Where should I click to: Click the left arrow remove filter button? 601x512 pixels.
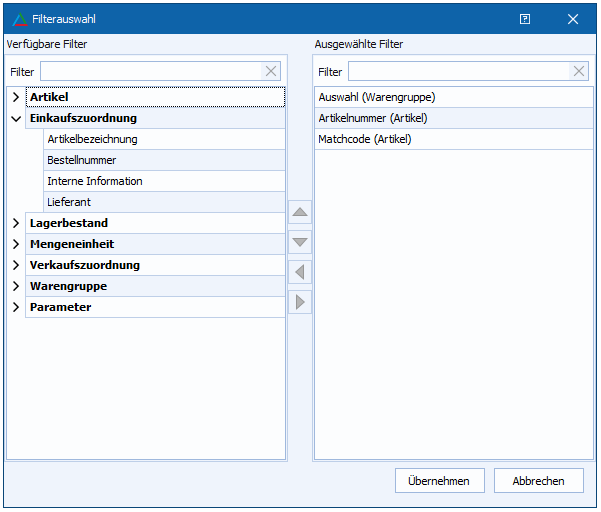[300, 272]
